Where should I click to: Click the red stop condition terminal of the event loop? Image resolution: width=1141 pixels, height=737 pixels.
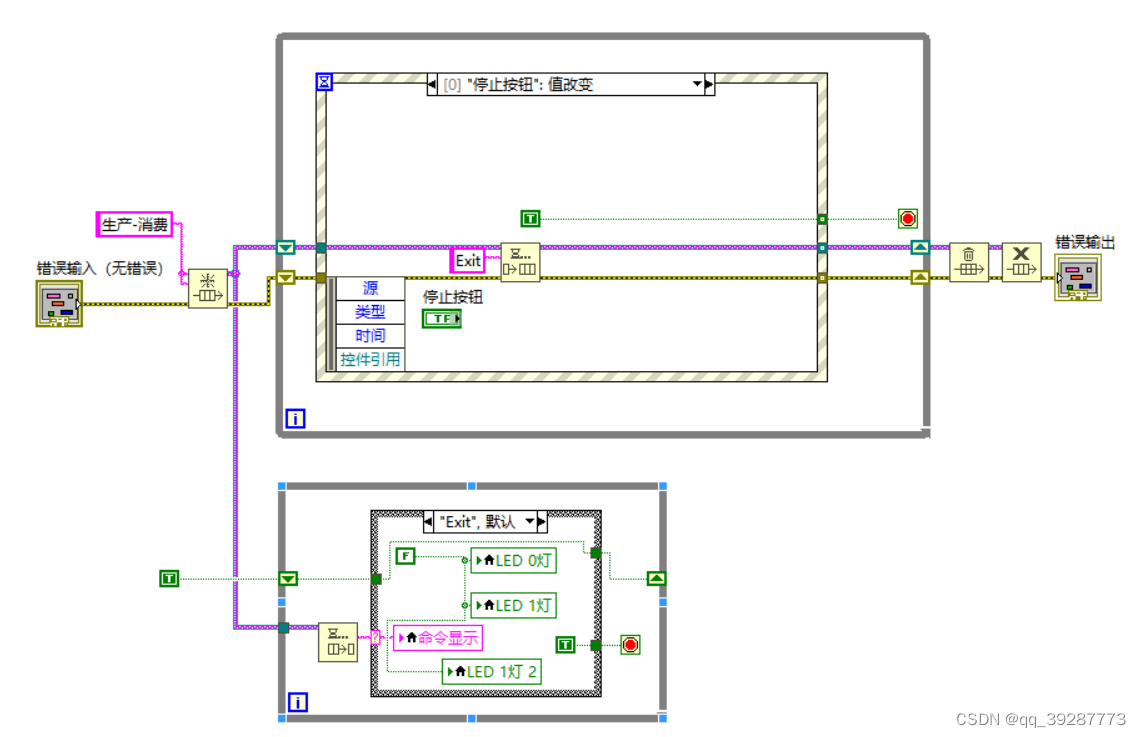point(907,218)
